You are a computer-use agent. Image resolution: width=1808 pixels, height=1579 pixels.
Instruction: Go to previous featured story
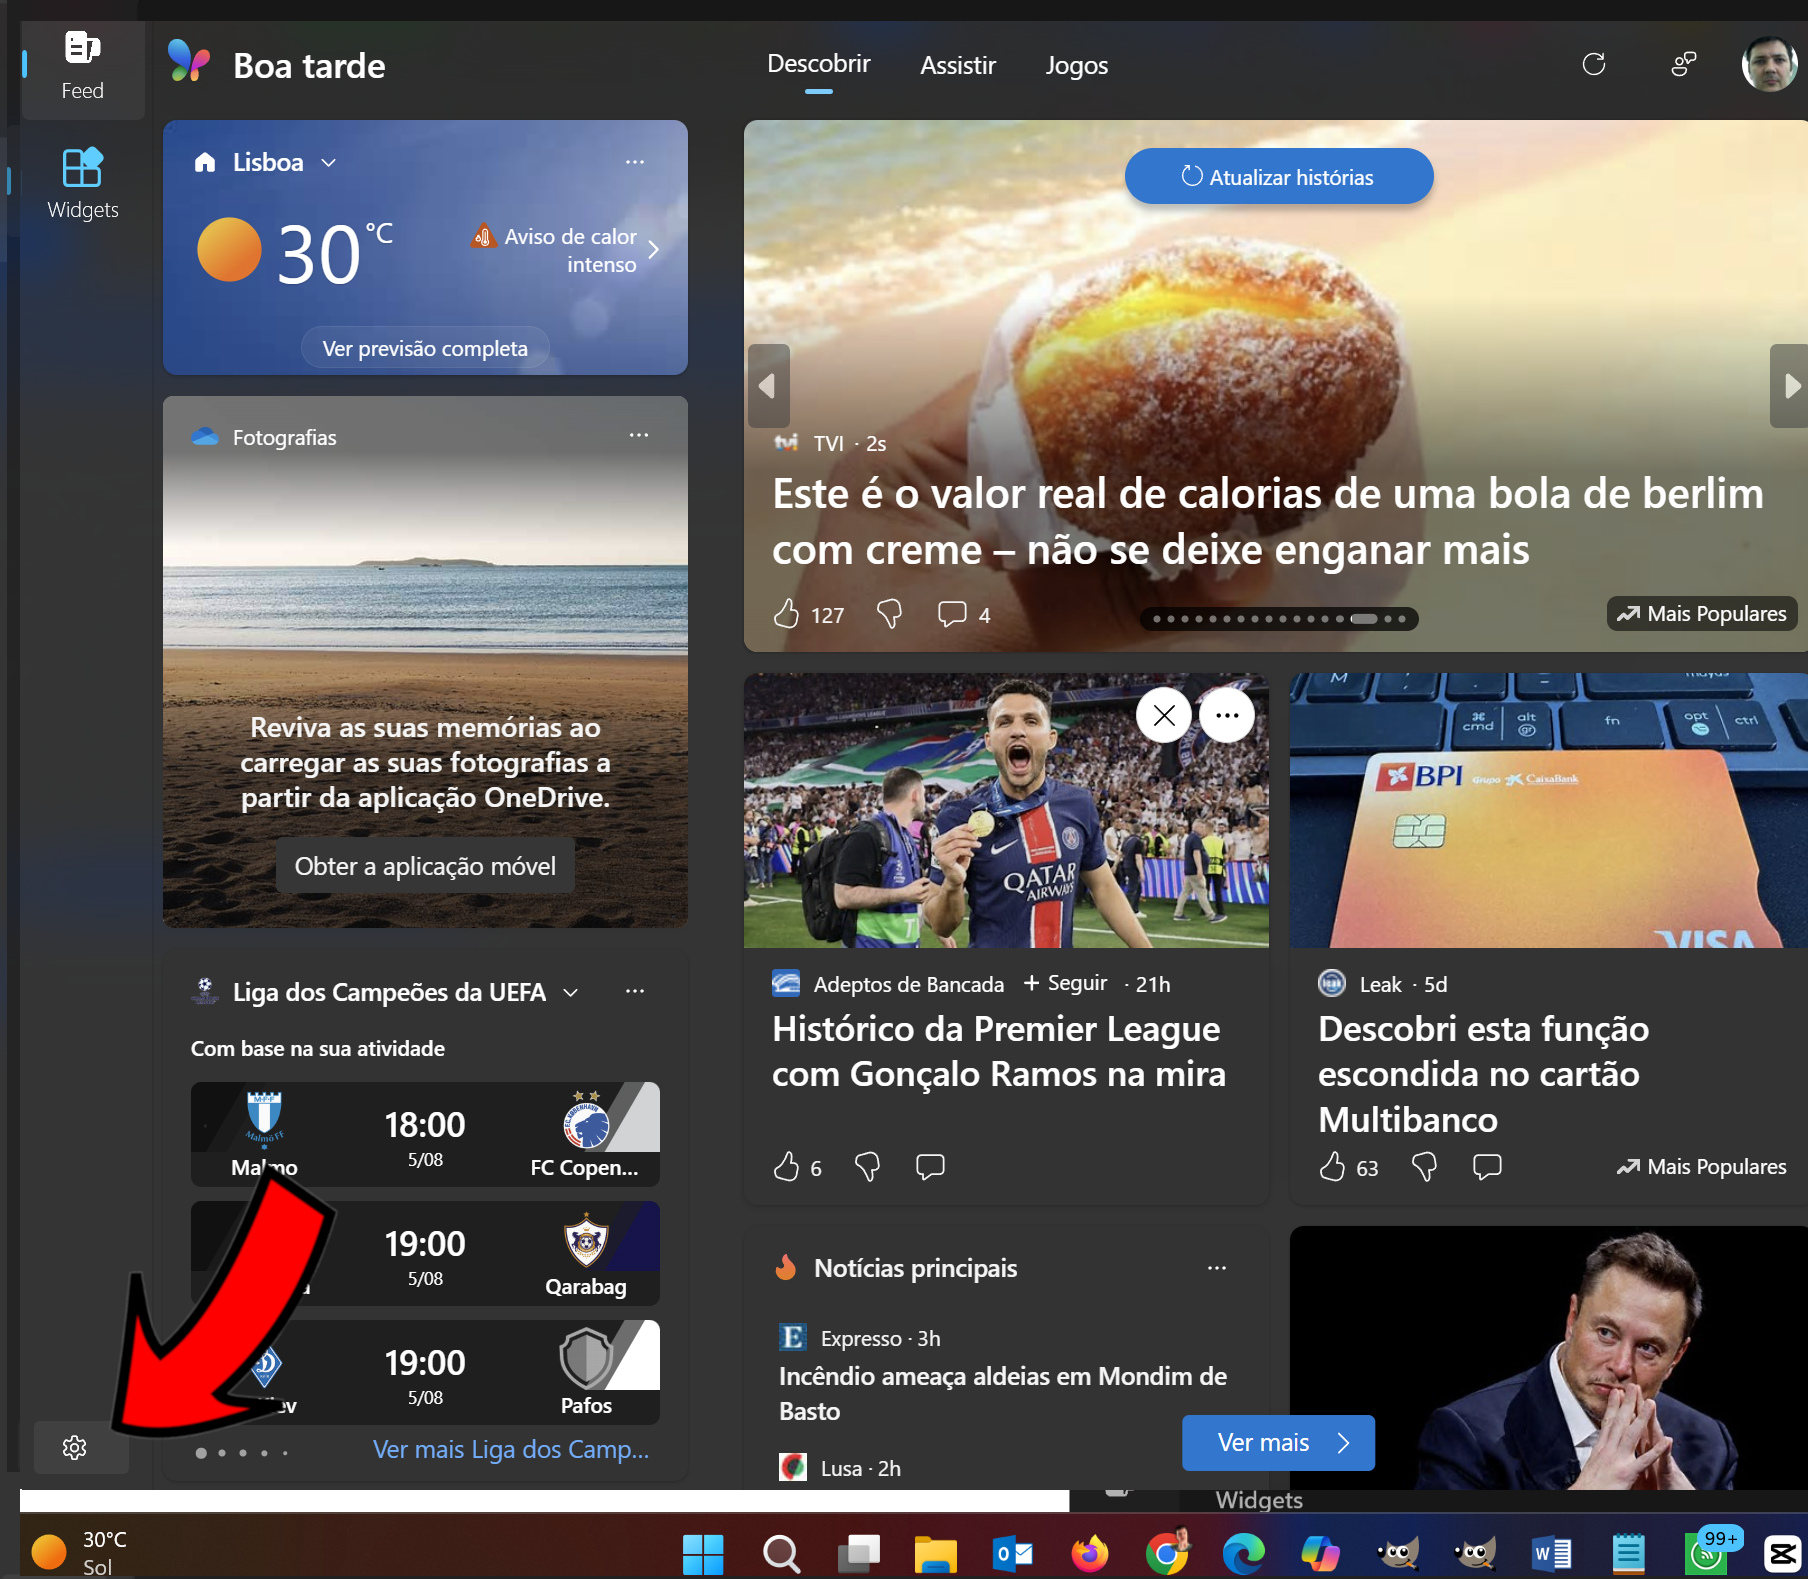point(768,386)
